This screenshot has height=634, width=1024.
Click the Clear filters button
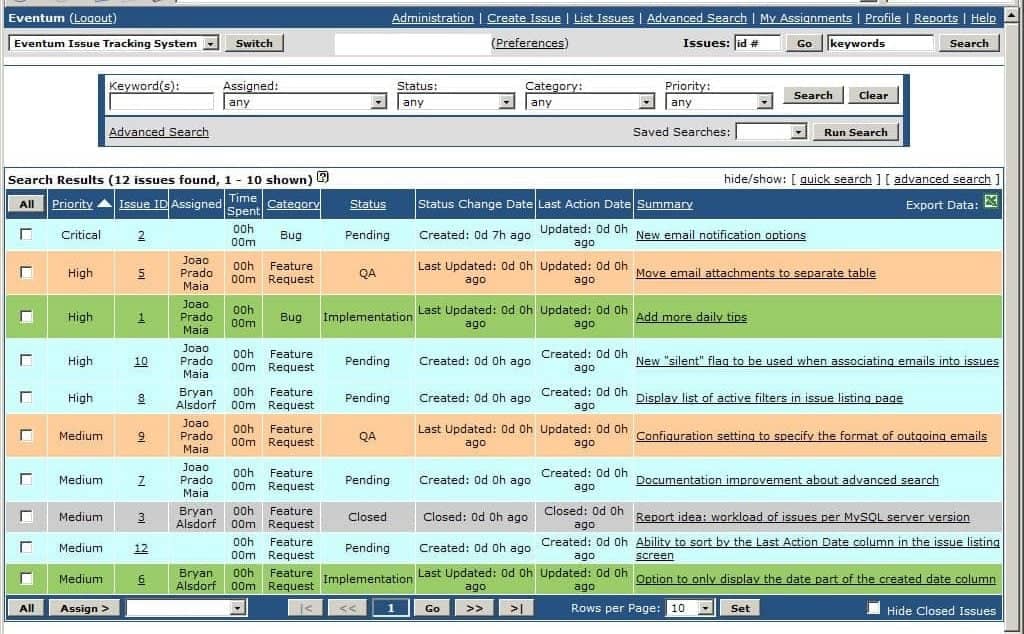coord(873,95)
